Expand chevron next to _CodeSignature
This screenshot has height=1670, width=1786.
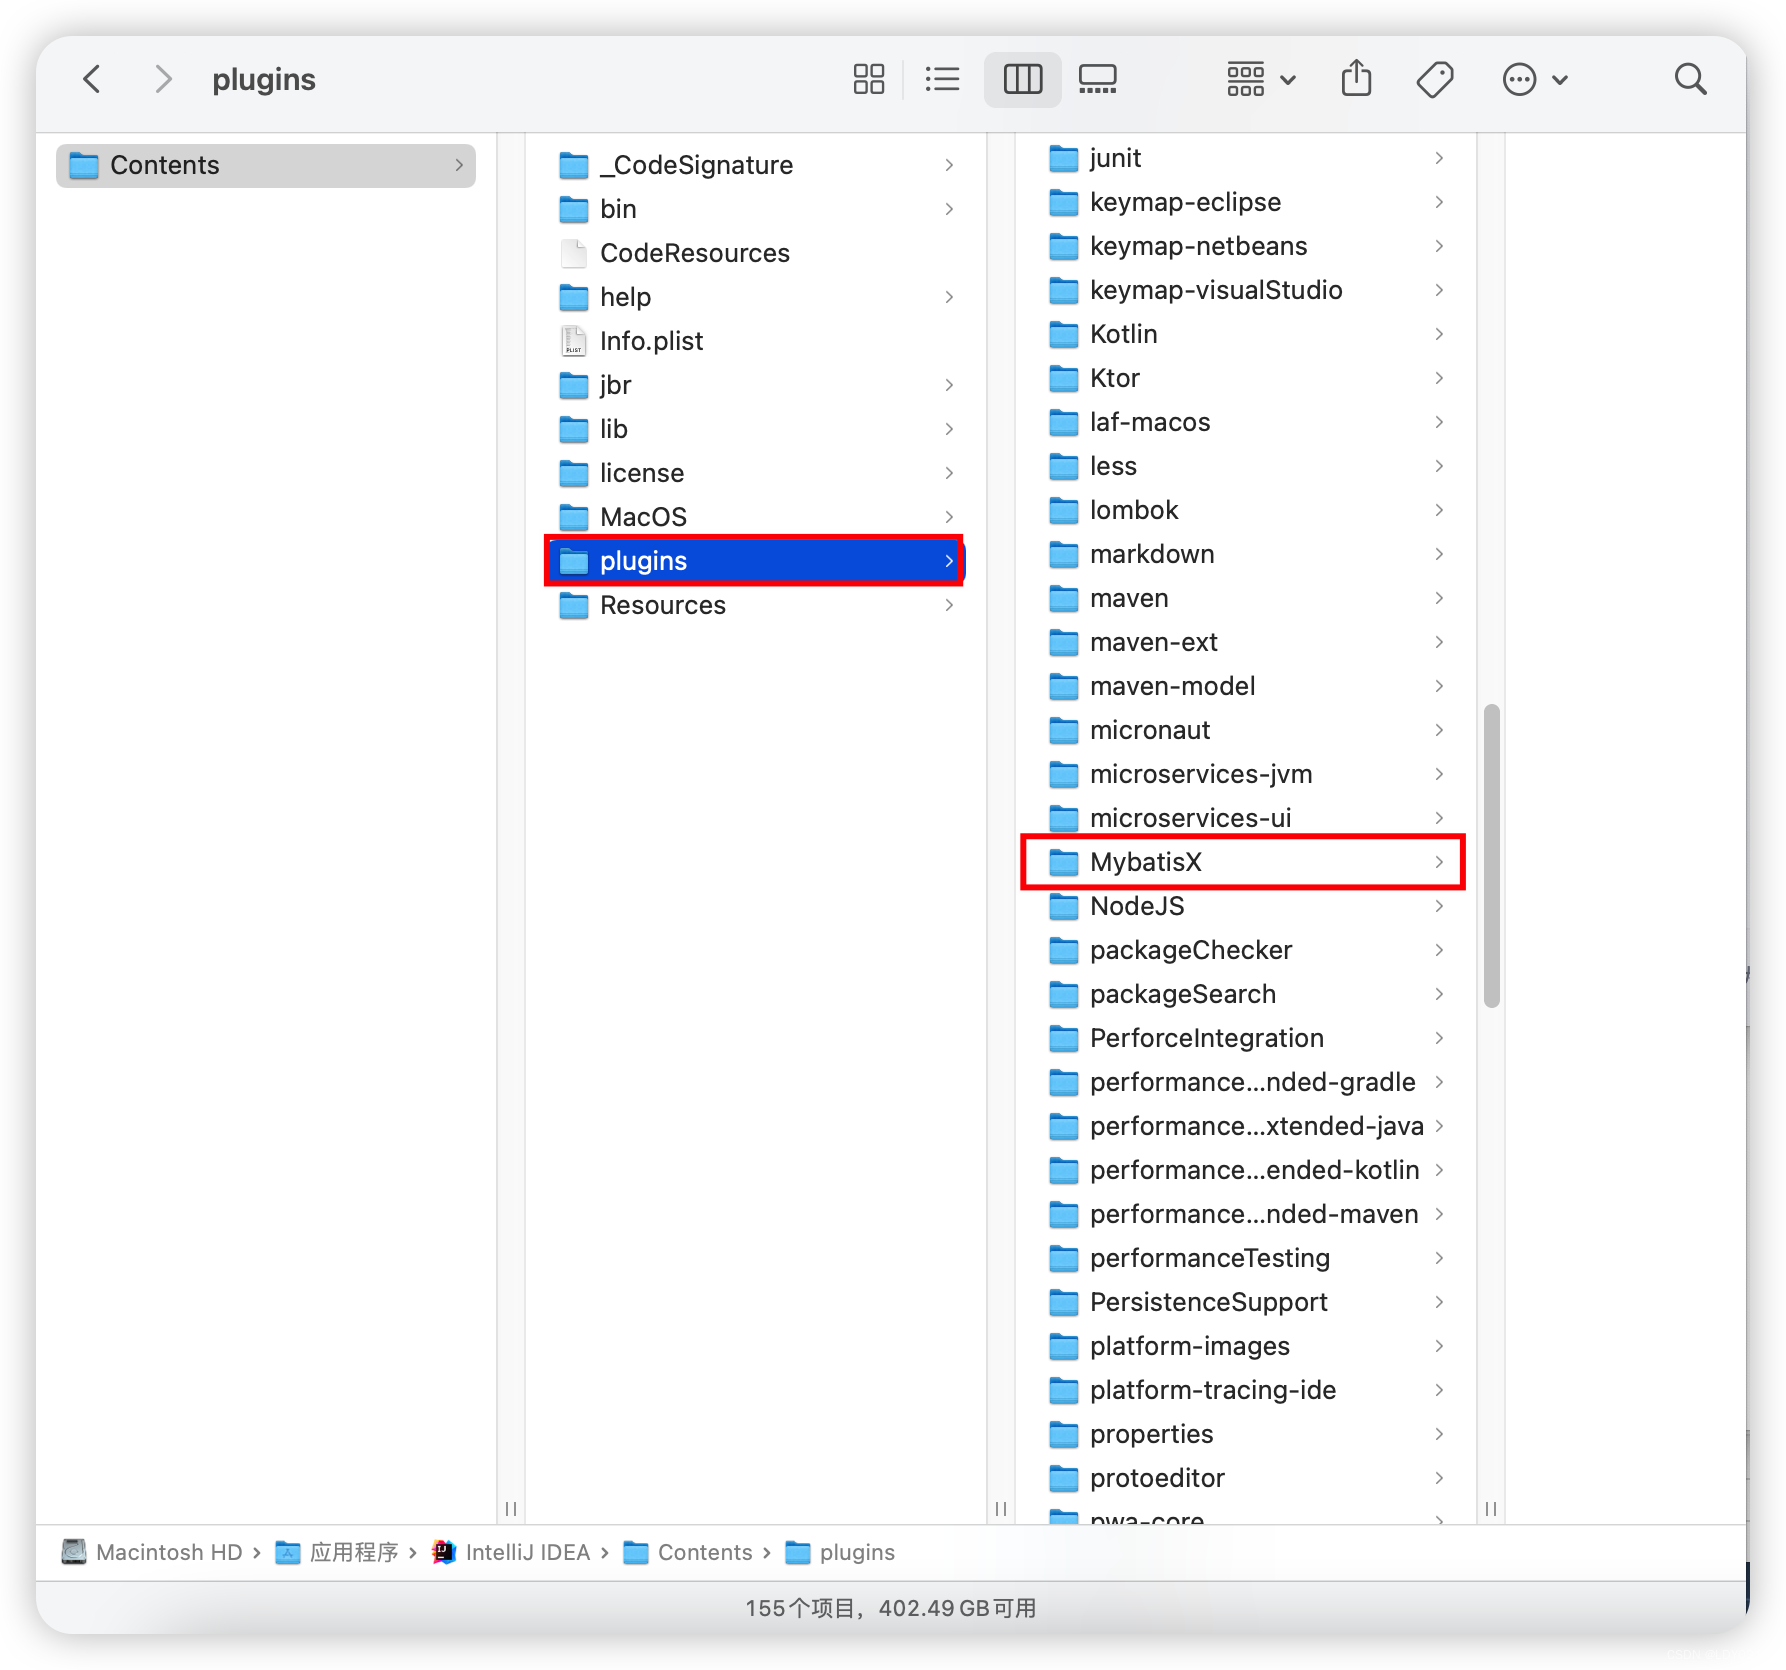point(949,165)
